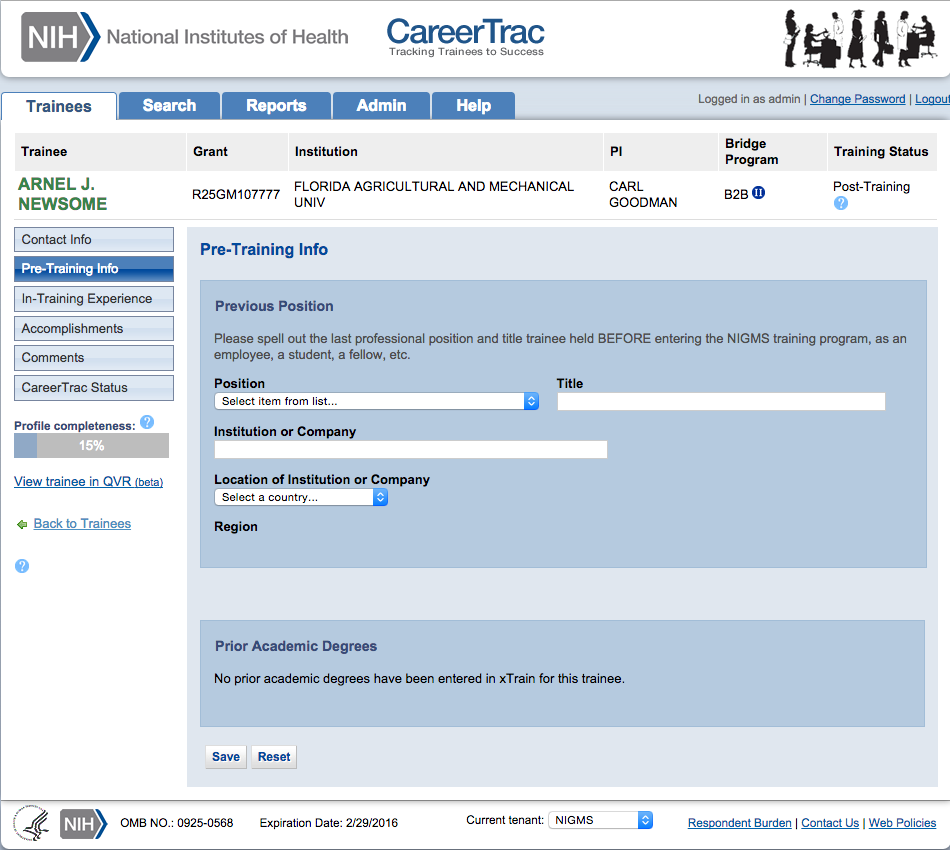
Task: Click the 15% profile completeness bar
Action: [x=91, y=445]
